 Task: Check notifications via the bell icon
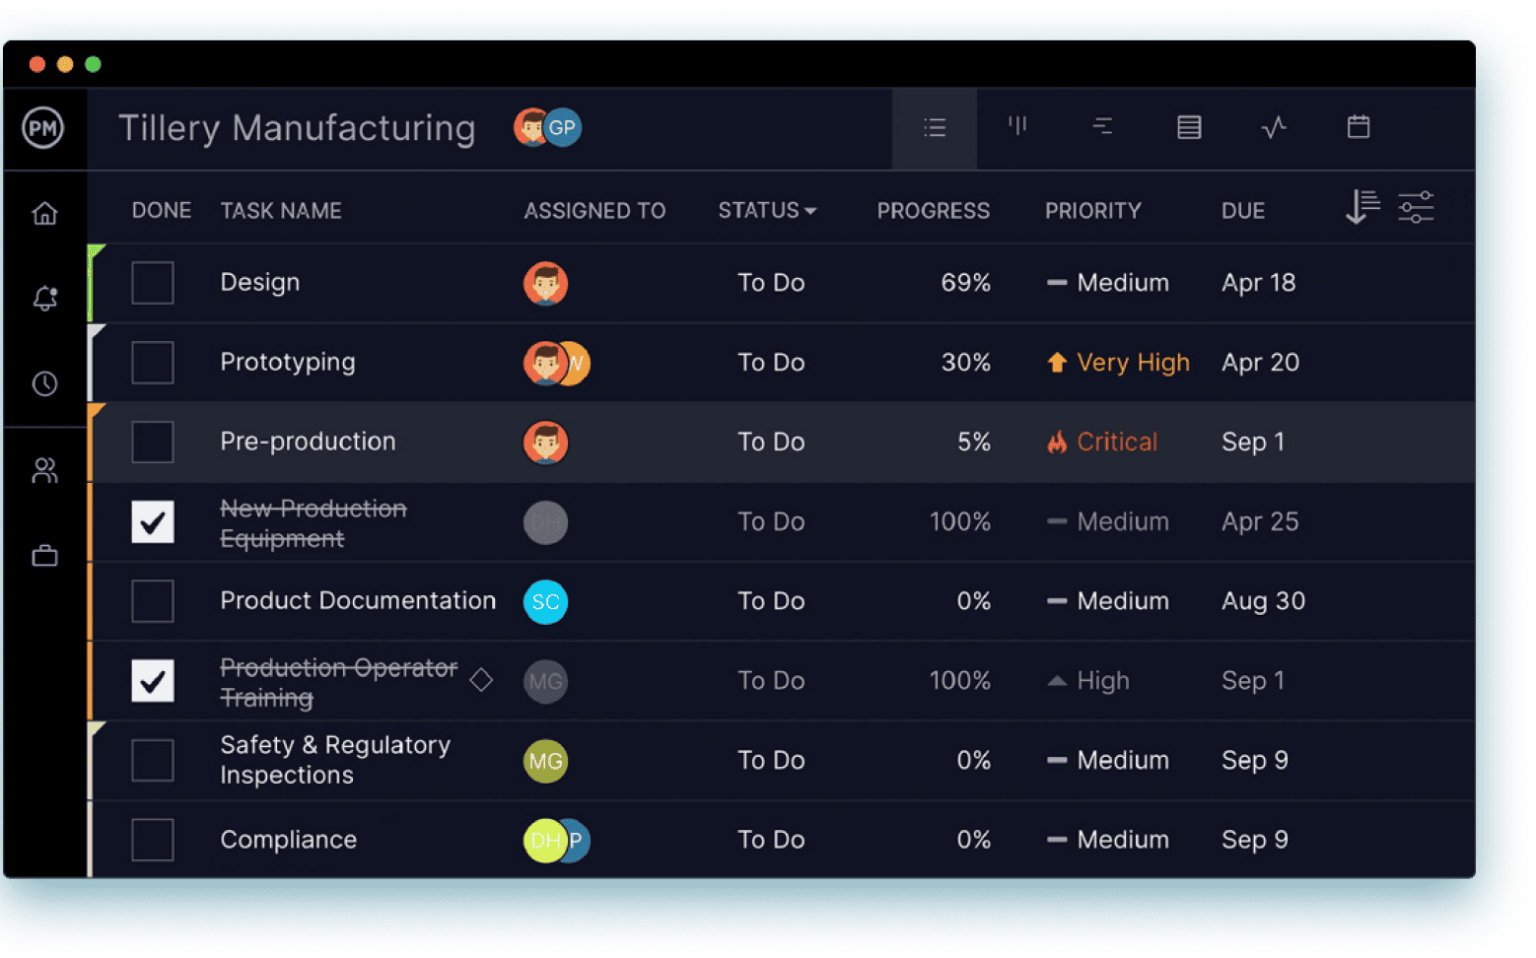45,297
